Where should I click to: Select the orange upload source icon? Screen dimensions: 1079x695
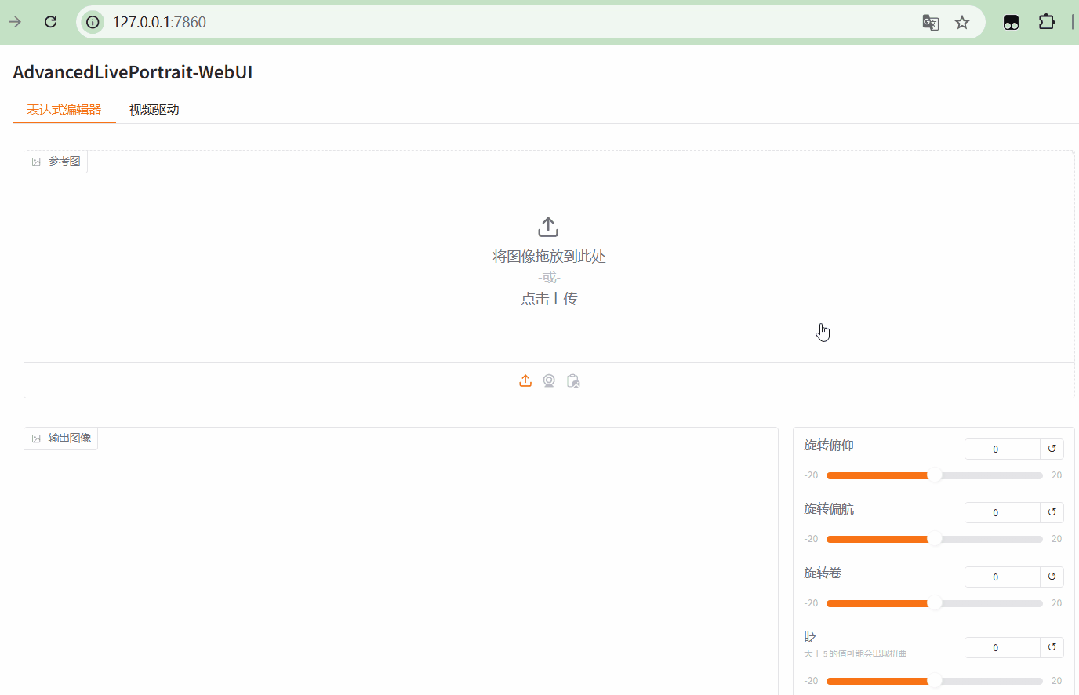point(525,381)
